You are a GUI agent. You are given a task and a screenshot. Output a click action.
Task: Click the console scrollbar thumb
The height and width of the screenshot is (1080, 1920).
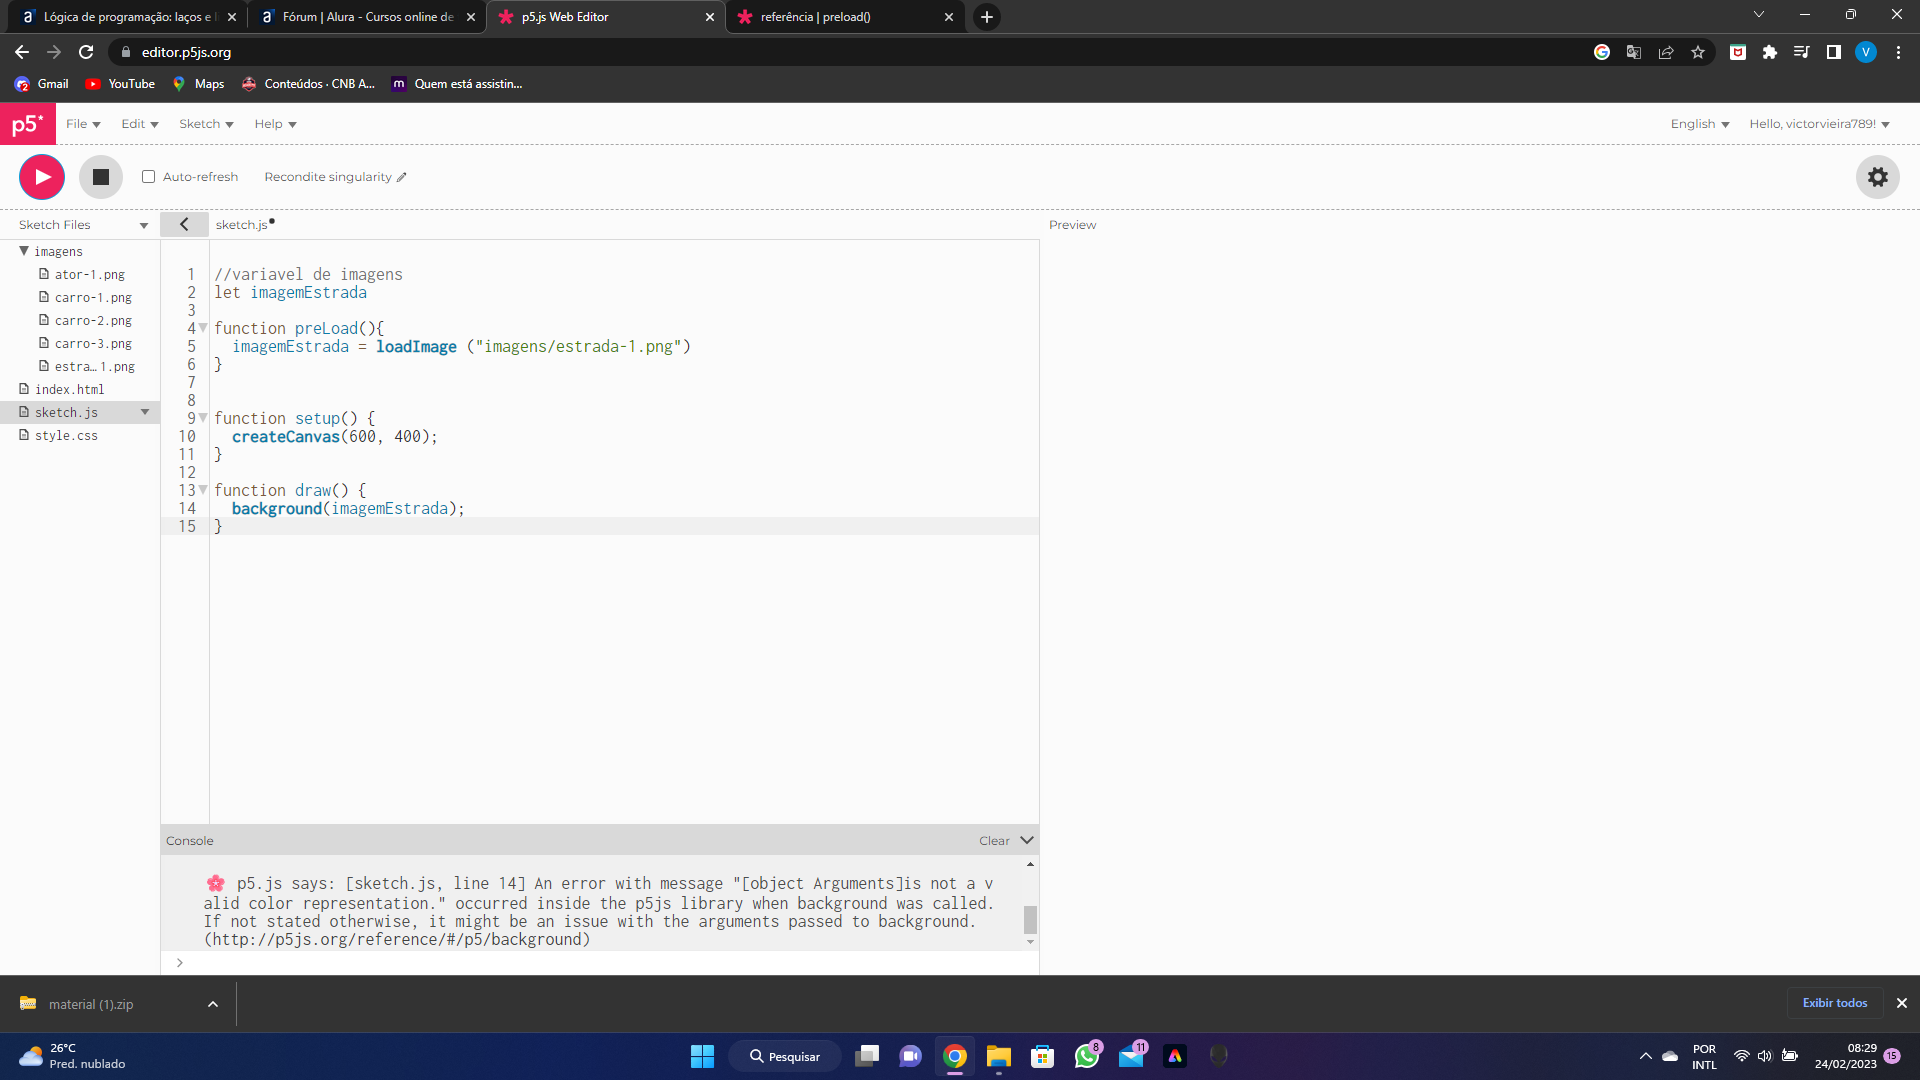pos(1030,919)
